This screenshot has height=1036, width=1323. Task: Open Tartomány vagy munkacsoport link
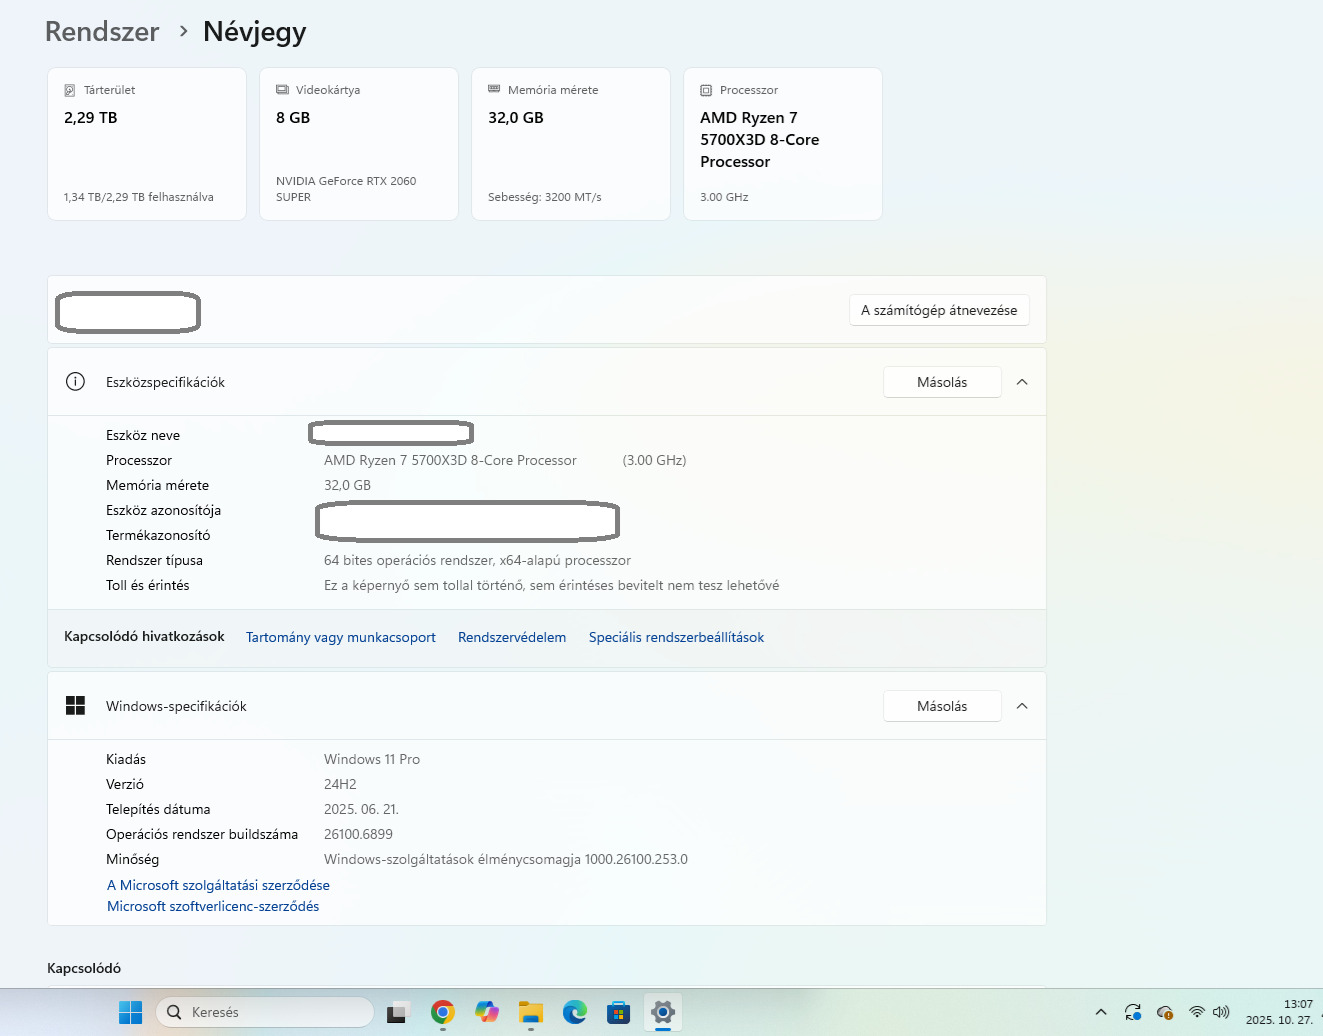click(341, 637)
